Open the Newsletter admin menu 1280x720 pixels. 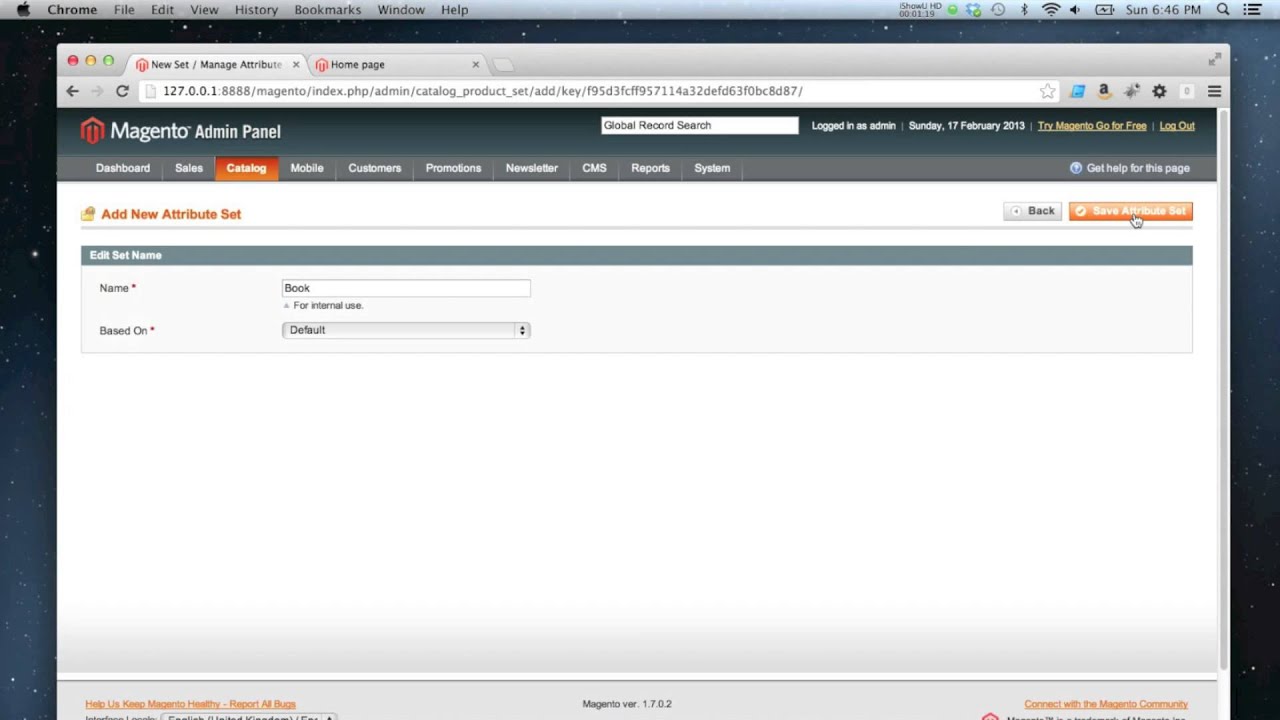click(x=532, y=168)
